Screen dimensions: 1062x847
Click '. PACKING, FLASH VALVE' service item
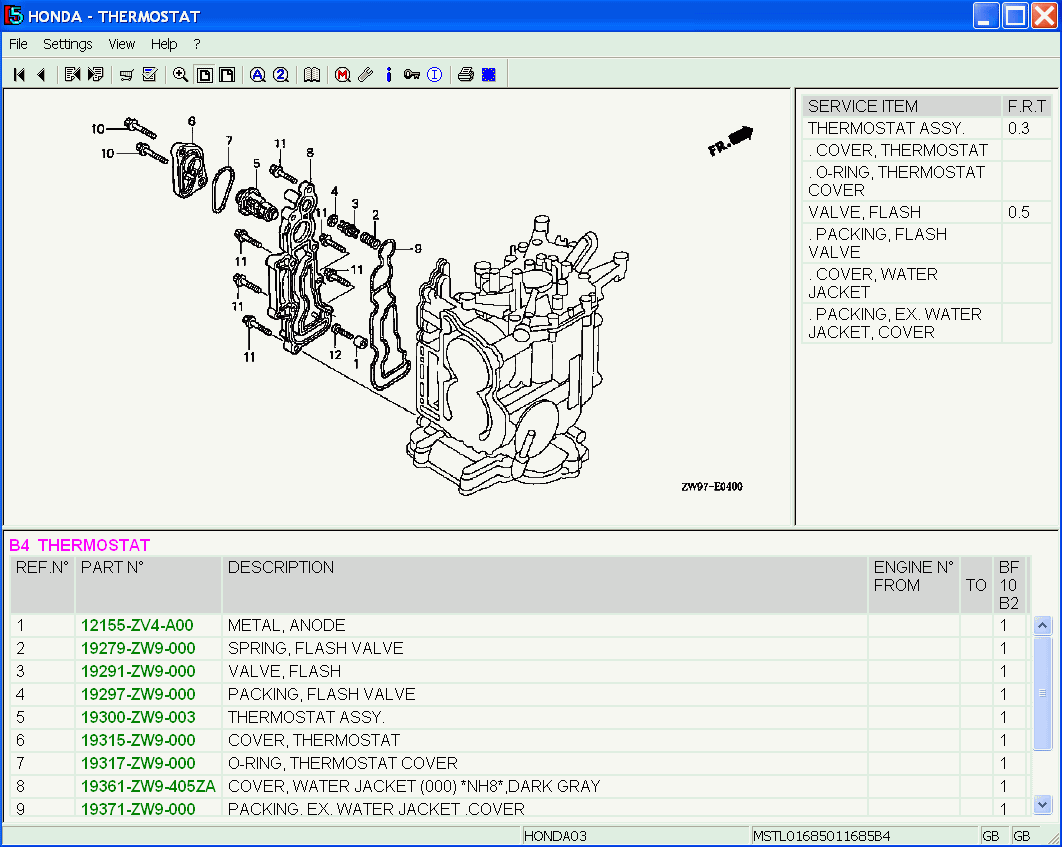pyautogui.click(x=878, y=243)
